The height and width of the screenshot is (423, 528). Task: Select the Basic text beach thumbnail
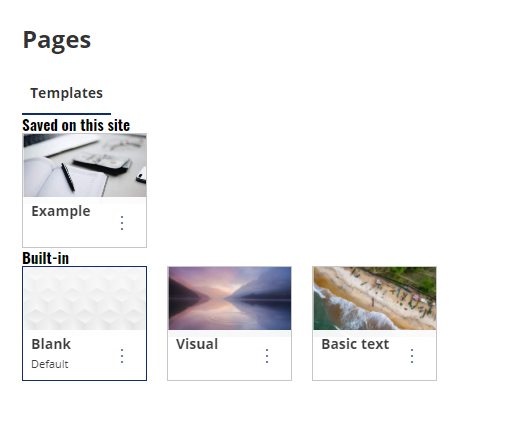[x=374, y=298]
